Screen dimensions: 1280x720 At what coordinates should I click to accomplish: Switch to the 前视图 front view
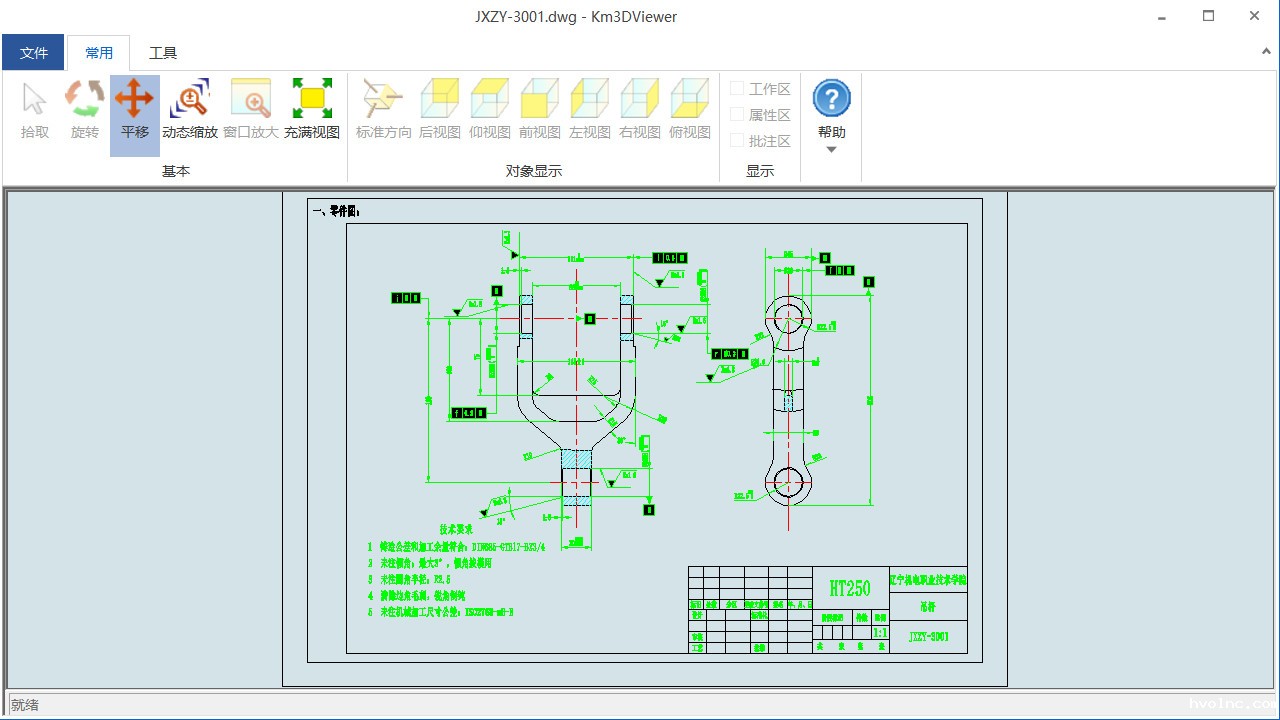[x=539, y=110]
